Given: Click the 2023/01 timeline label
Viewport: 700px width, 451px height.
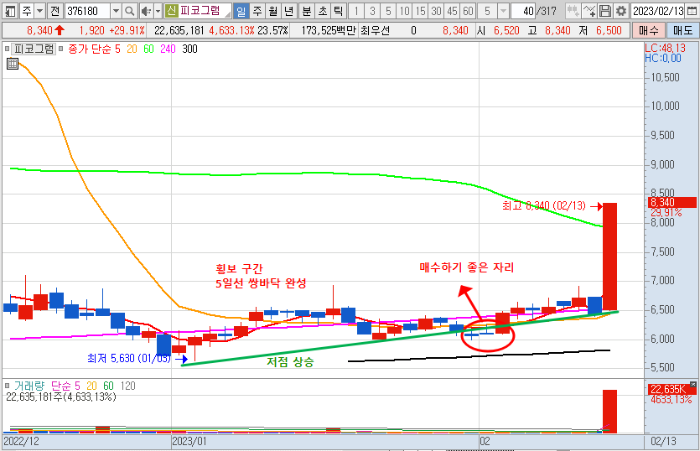Looking at the screenshot, I should [x=189, y=442].
